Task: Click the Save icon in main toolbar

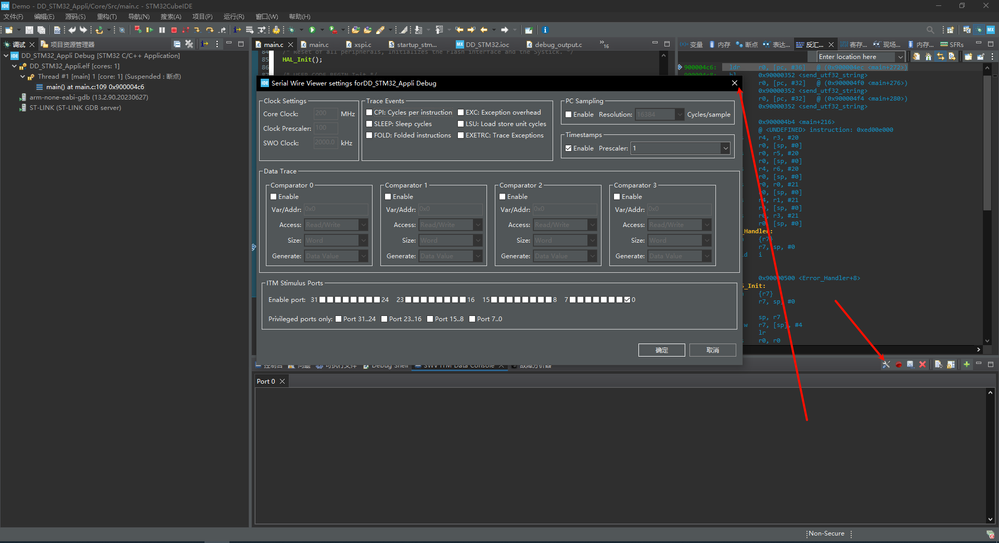Action: click(29, 30)
